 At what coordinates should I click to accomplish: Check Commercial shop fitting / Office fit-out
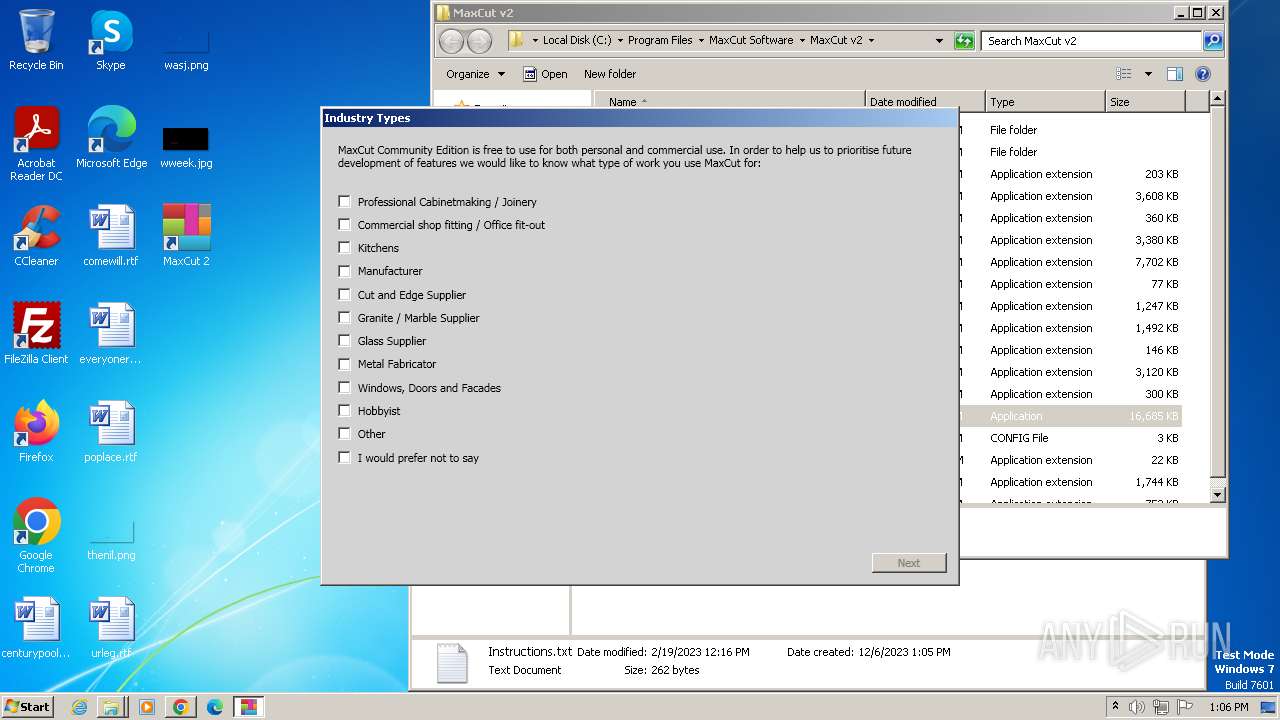coord(344,224)
